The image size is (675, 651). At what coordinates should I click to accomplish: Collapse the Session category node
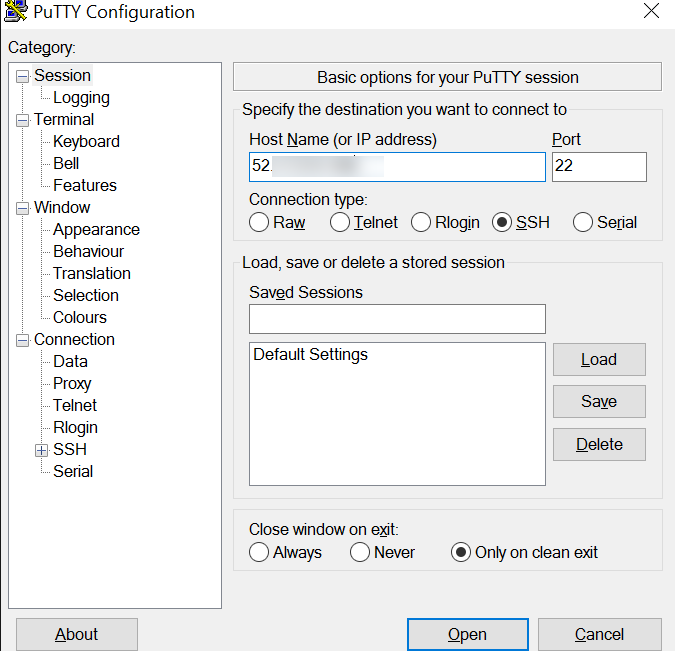[x=23, y=76]
